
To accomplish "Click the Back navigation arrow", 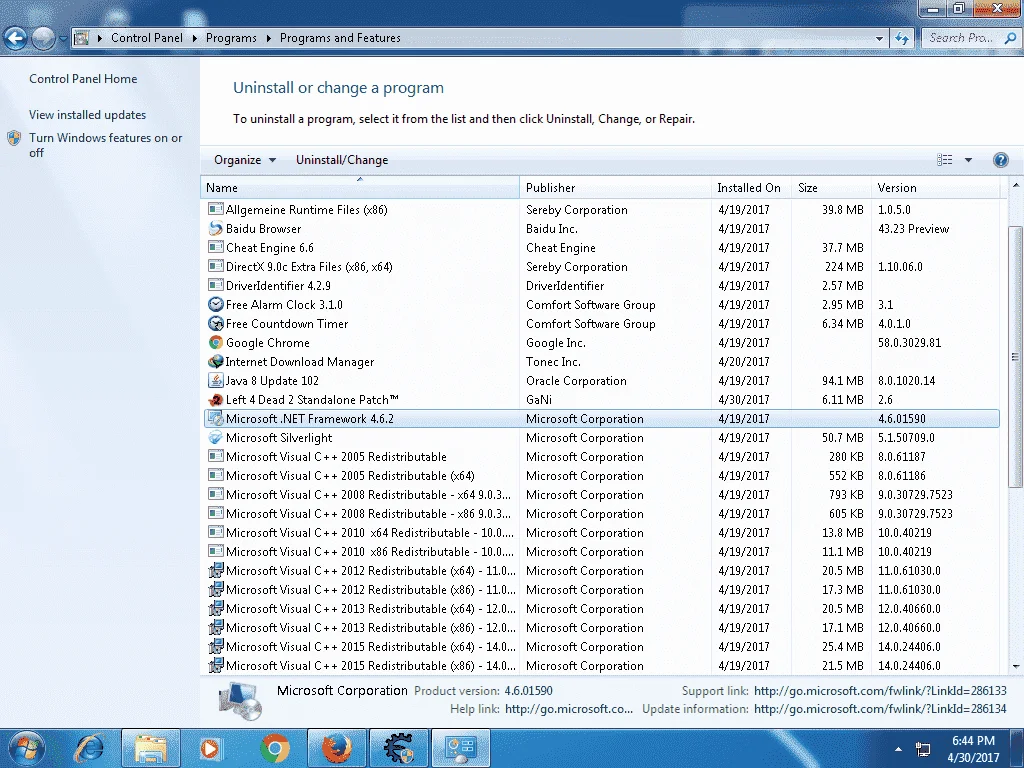I will (16, 38).
